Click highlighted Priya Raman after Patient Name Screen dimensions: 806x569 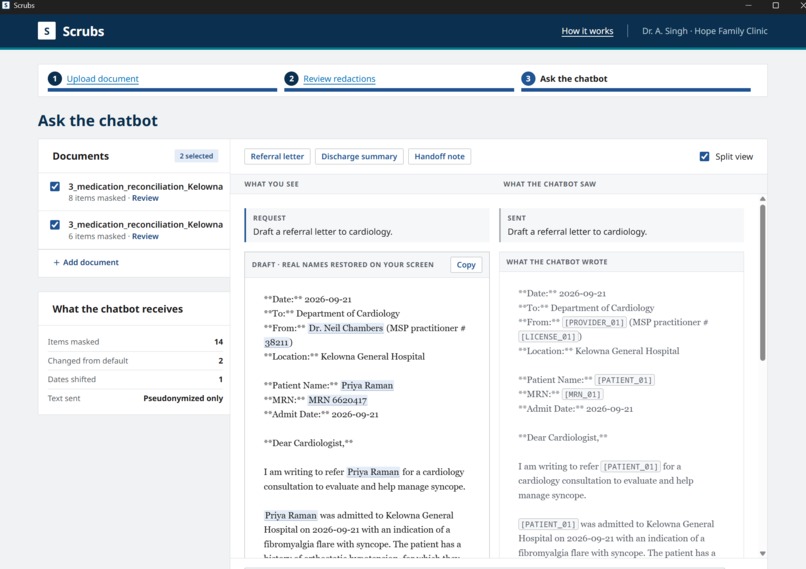[x=367, y=386]
